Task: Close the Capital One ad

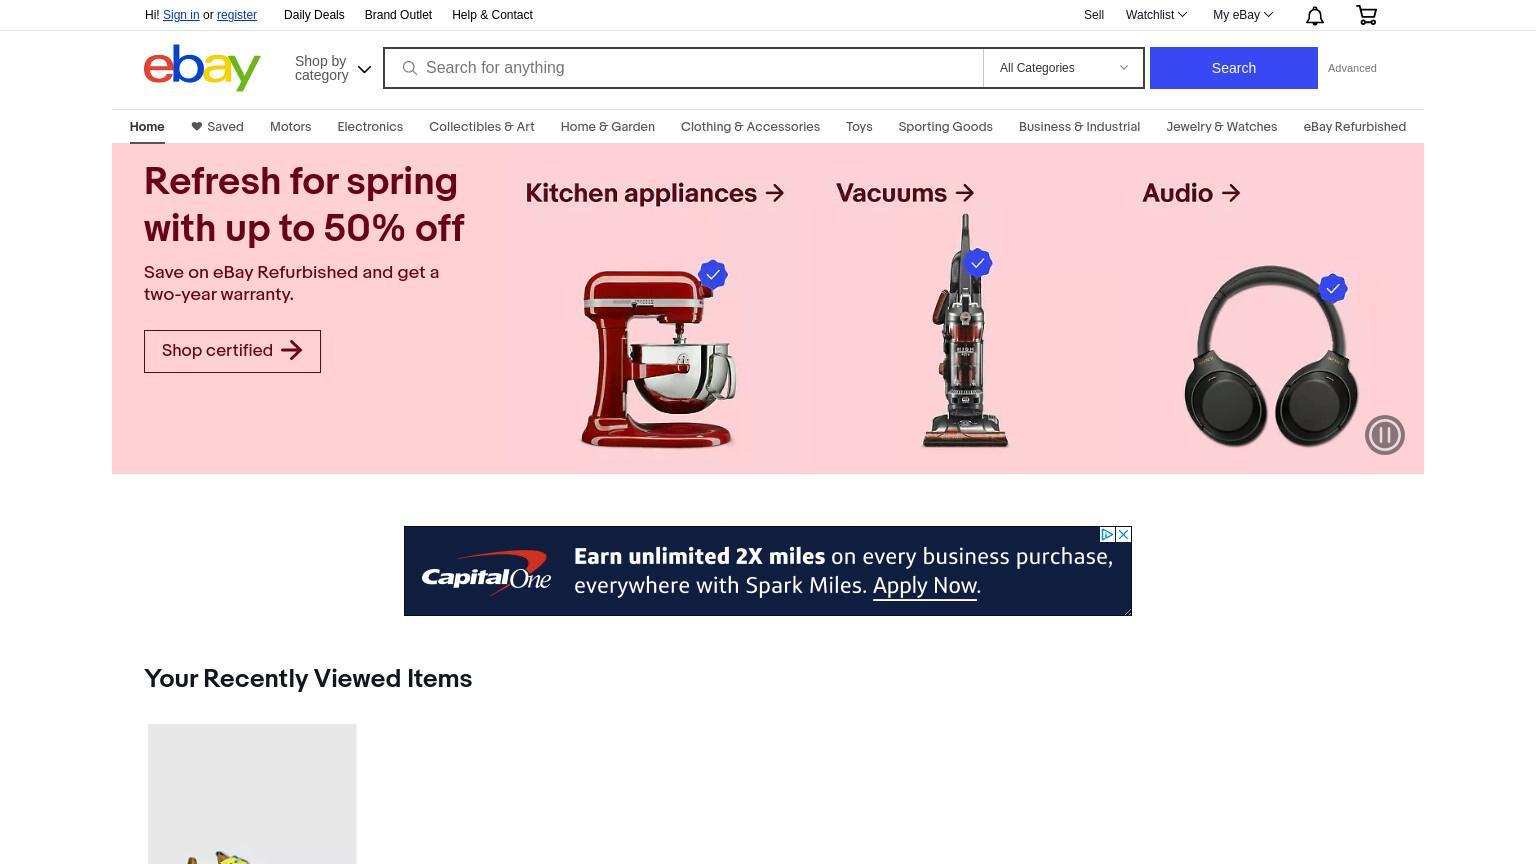Action: [x=1124, y=535]
